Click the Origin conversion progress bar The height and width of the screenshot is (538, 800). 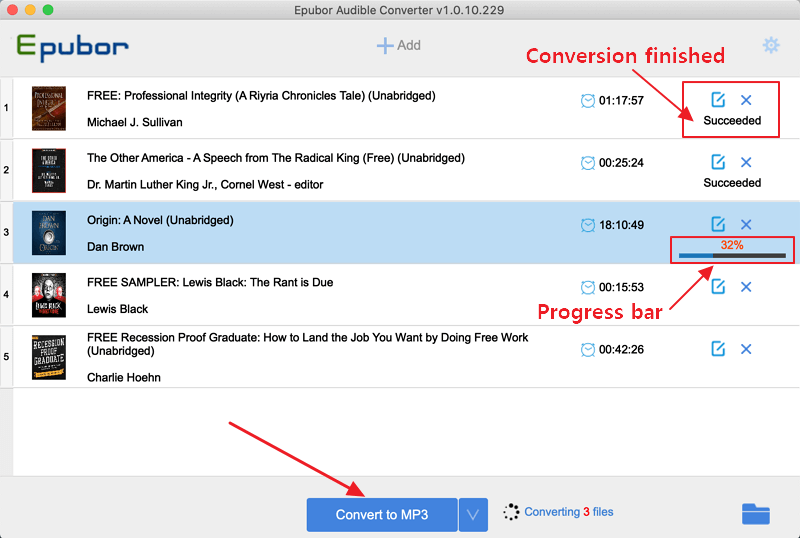tap(732, 255)
